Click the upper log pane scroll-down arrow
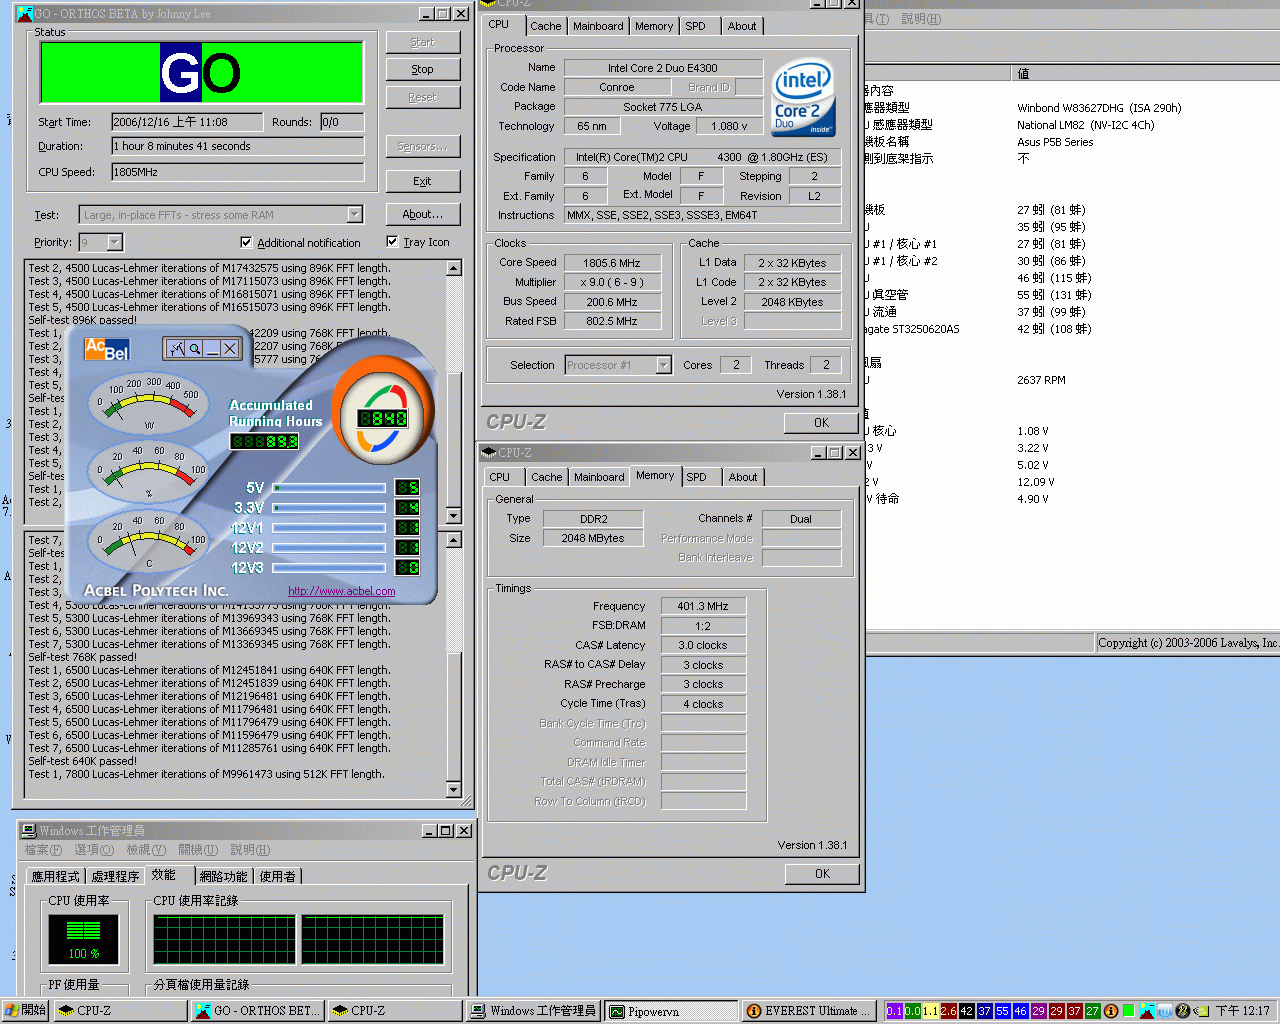 (x=454, y=516)
